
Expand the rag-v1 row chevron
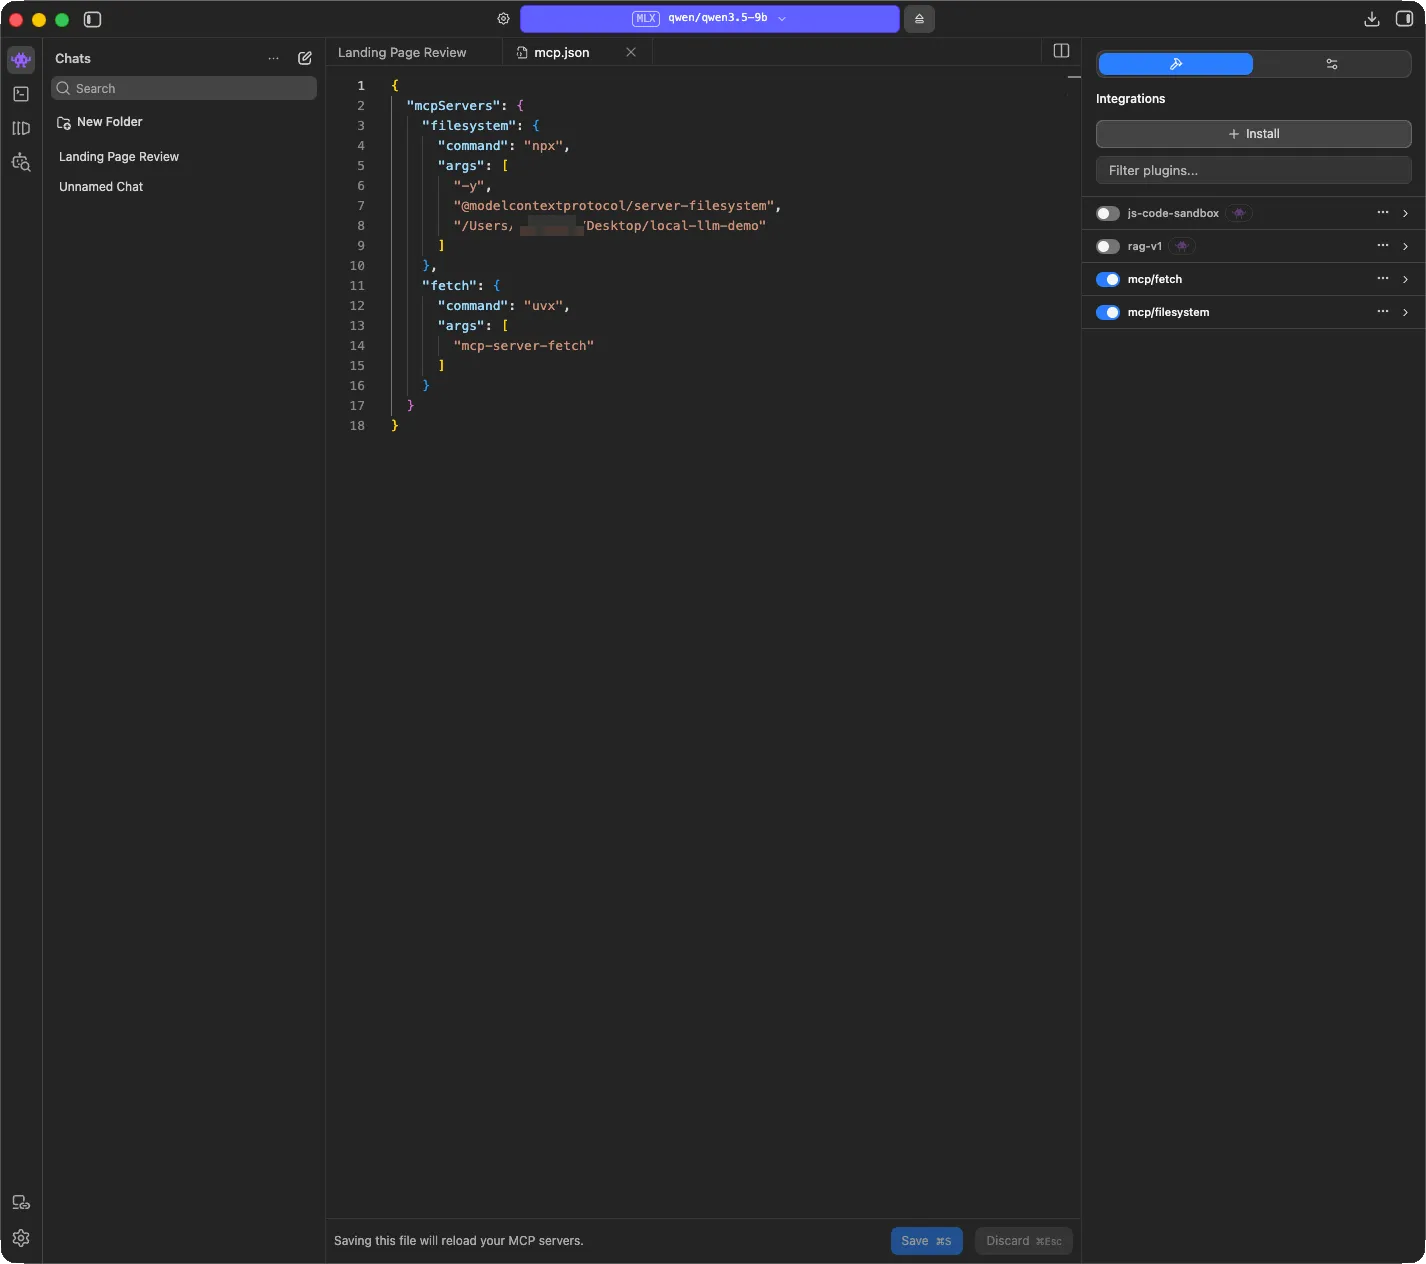(x=1406, y=246)
